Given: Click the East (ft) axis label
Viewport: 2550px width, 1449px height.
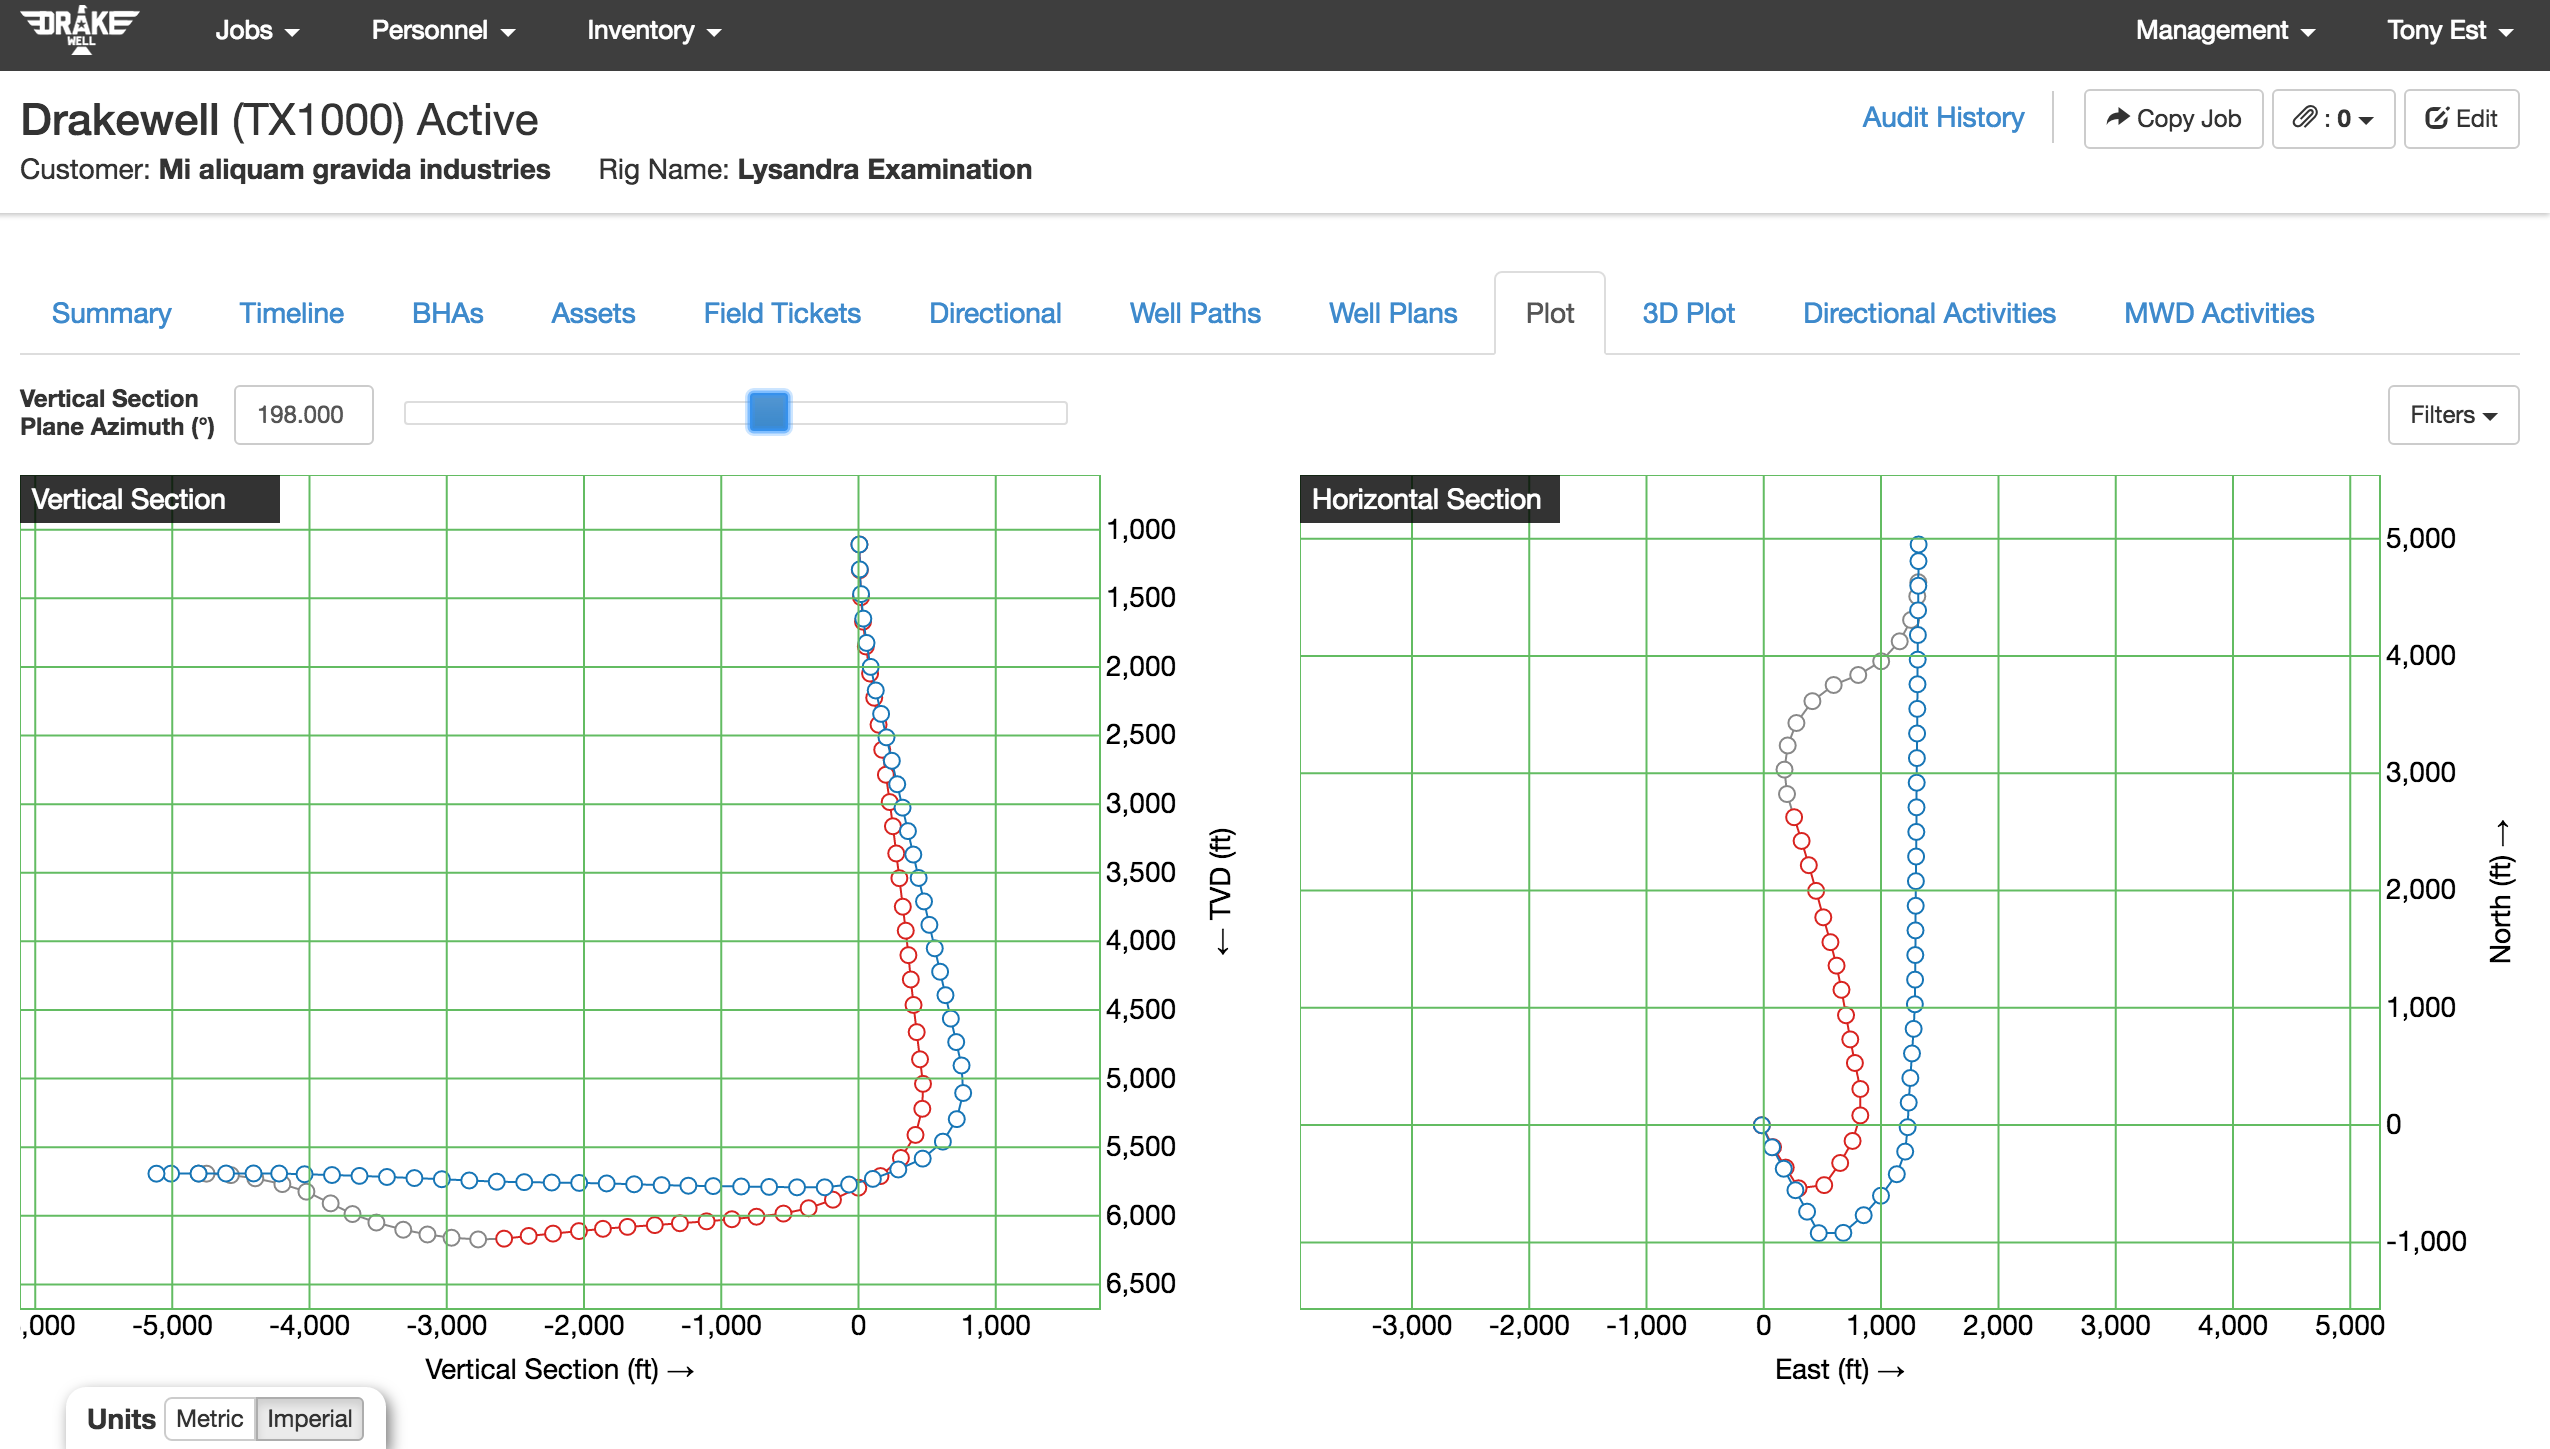Looking at the screenshot, I should tap(1840, 1370).
